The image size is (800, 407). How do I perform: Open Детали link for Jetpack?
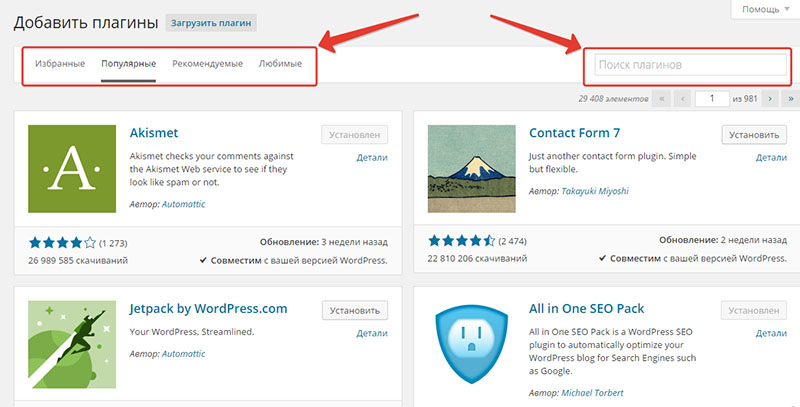point(371,333)
